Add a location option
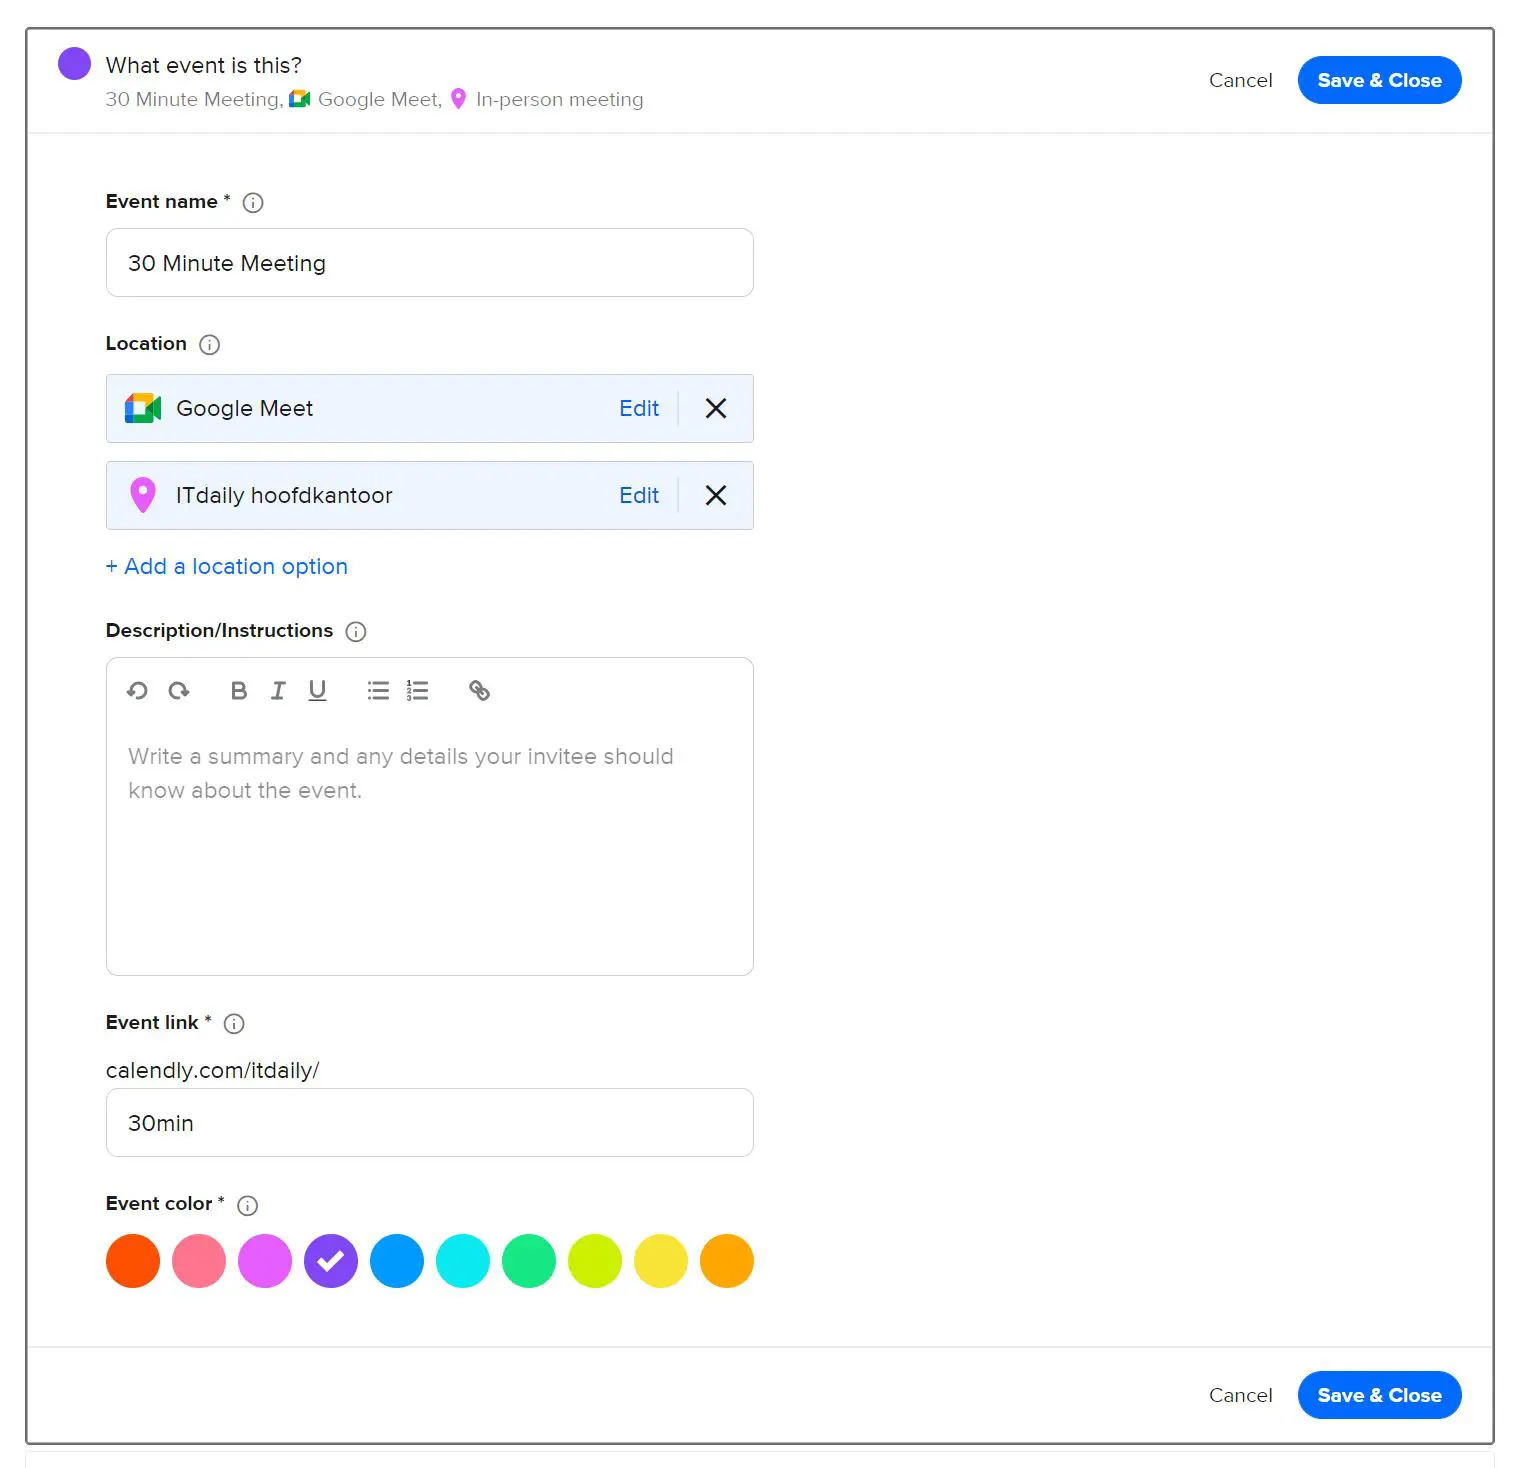1516x1468 pixels. click(227, 566)
